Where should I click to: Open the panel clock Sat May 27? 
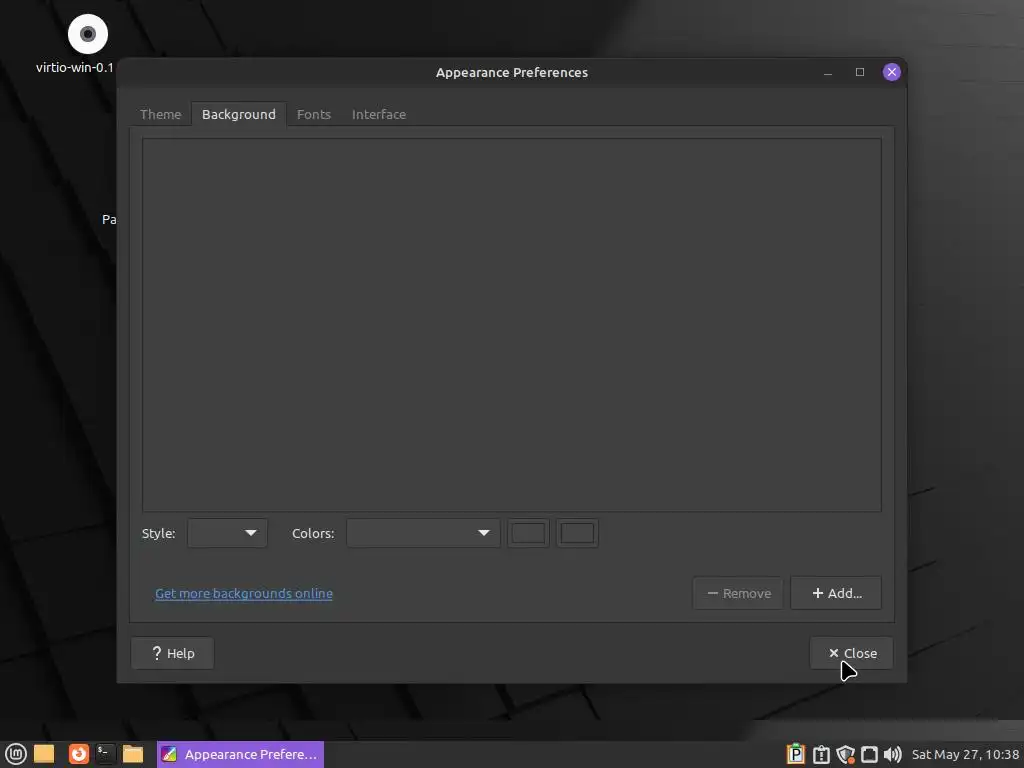[965, 754]
